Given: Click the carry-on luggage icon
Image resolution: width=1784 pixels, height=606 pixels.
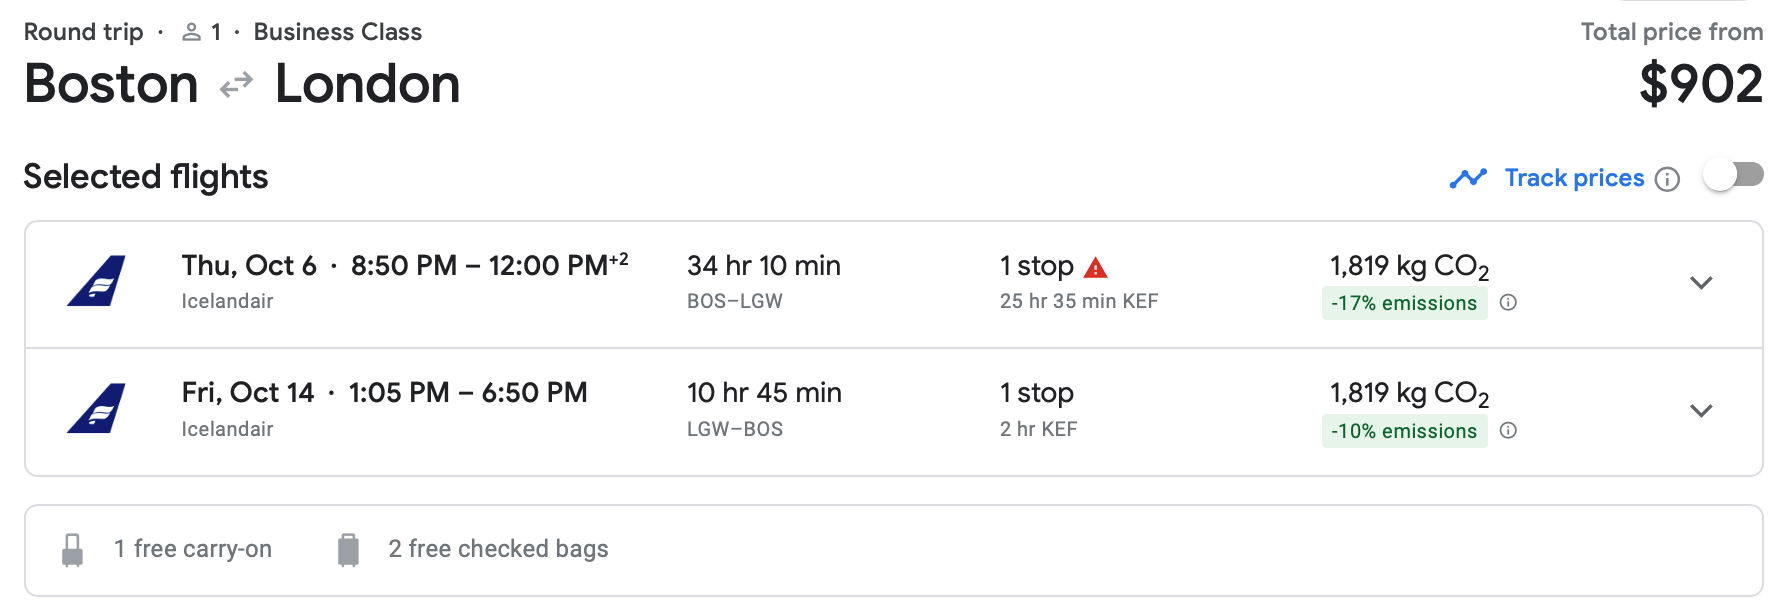Looking at the screenshot, I should [72, 549].
